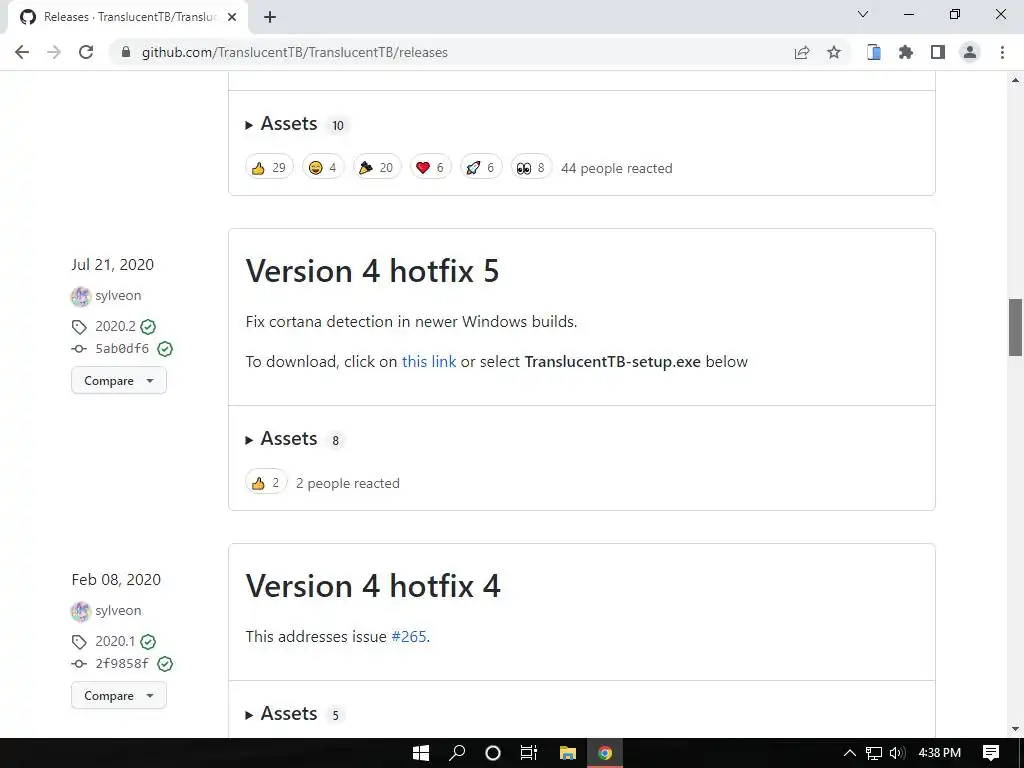
Task: Open commit 2f9858f
Action: (x=122, y=664)
